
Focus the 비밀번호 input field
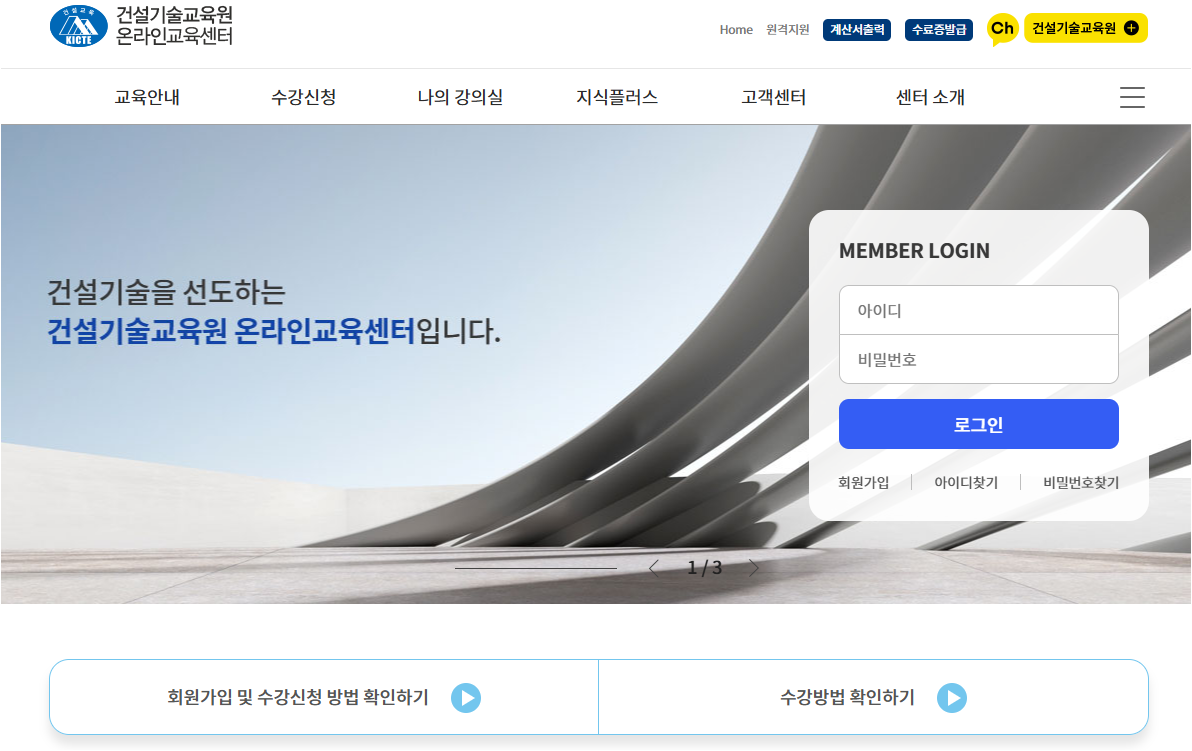point(978,360)
